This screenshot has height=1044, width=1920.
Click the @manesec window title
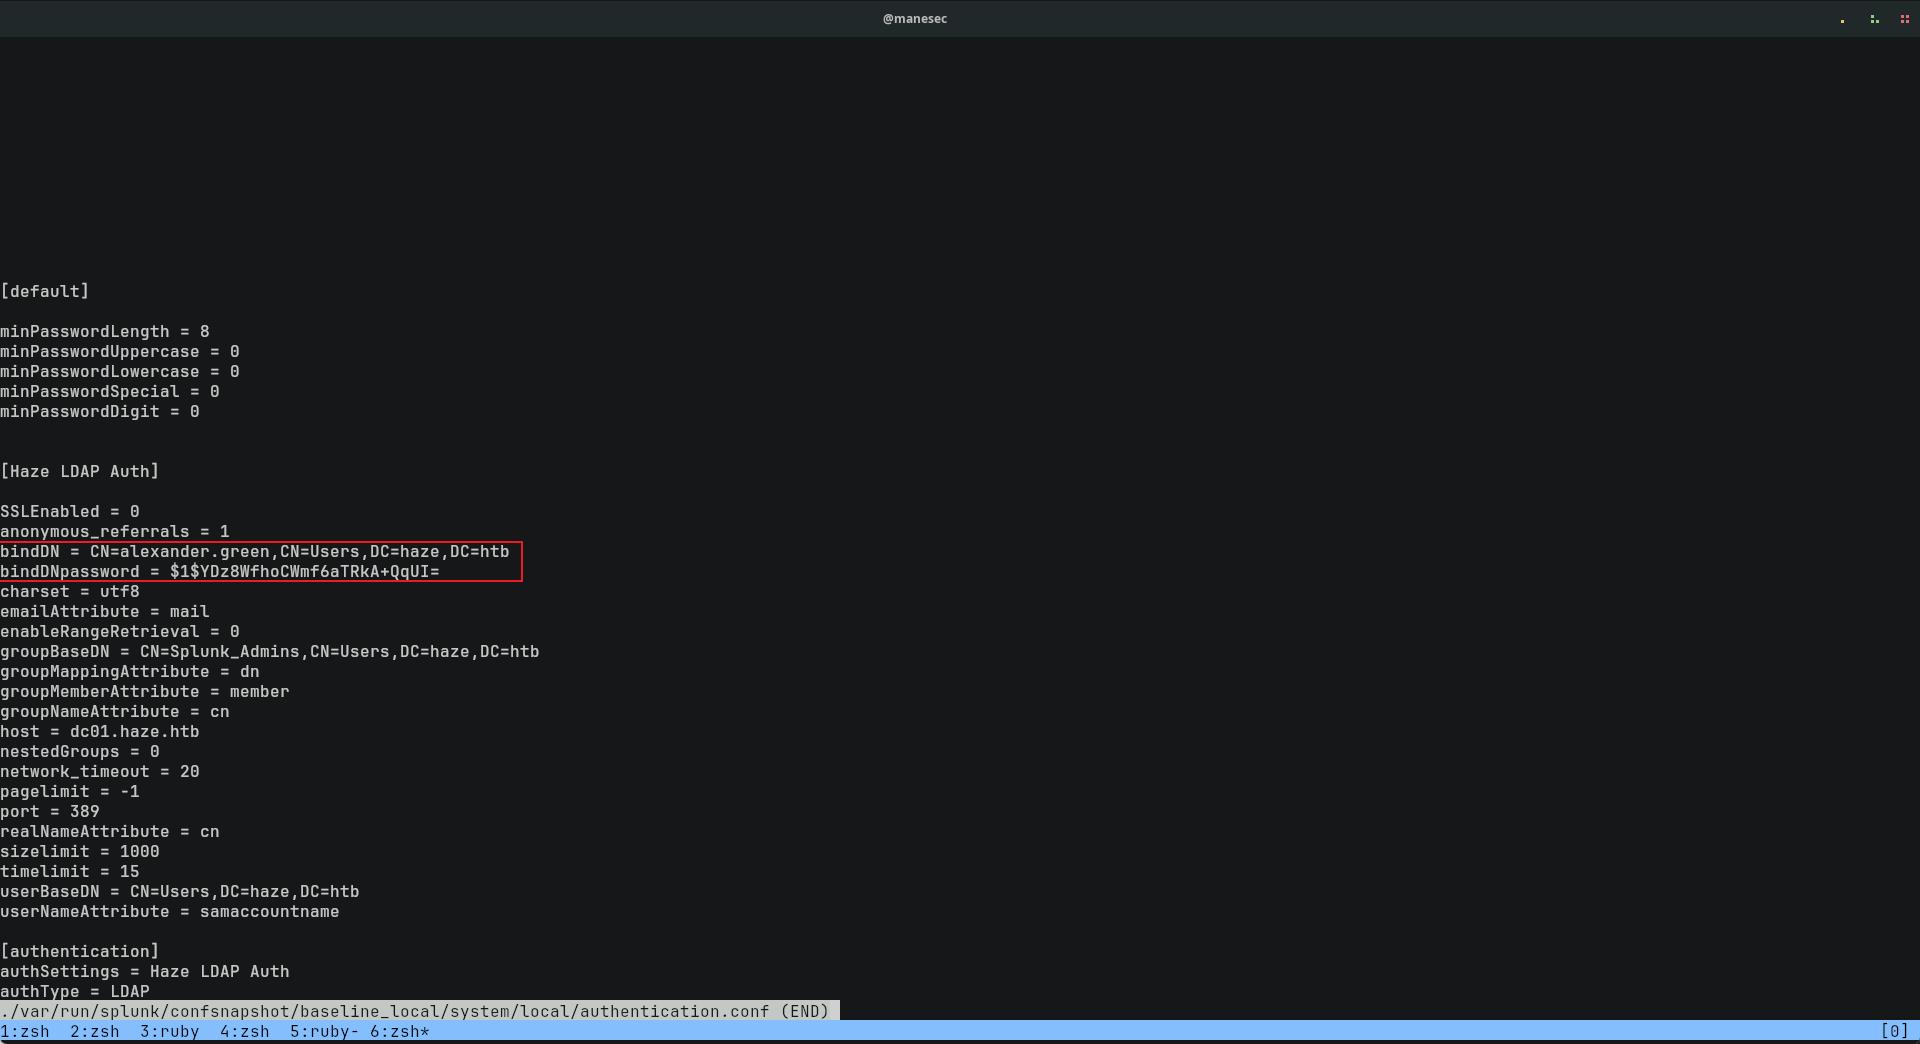tap(914, 19)
